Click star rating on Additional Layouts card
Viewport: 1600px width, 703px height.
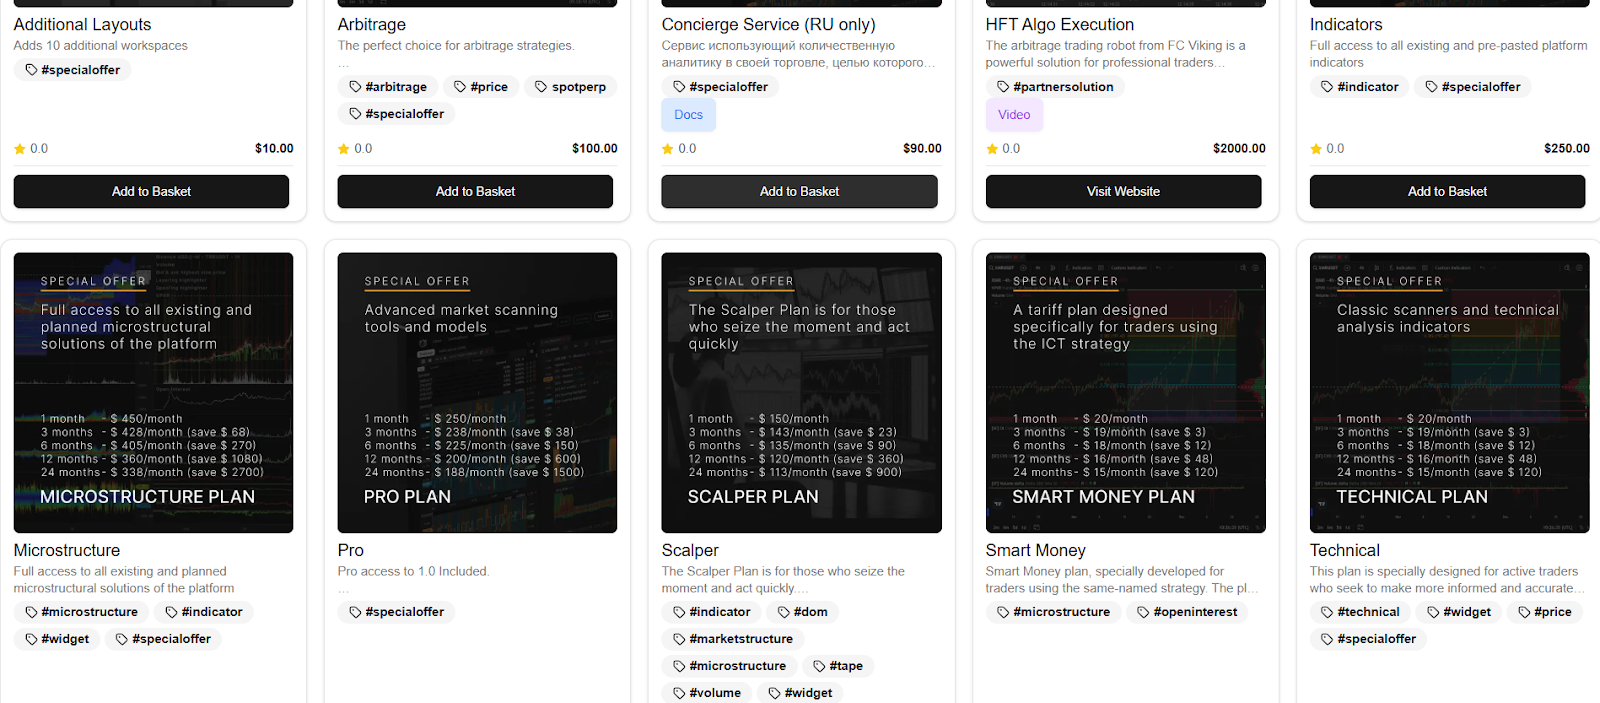[31, 149]
